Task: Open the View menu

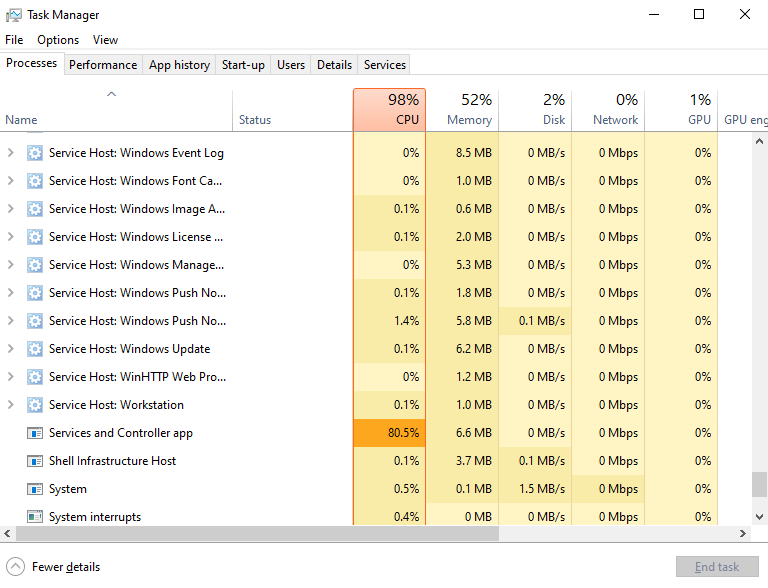Action: pyautogui.click(x=105, y=40)
